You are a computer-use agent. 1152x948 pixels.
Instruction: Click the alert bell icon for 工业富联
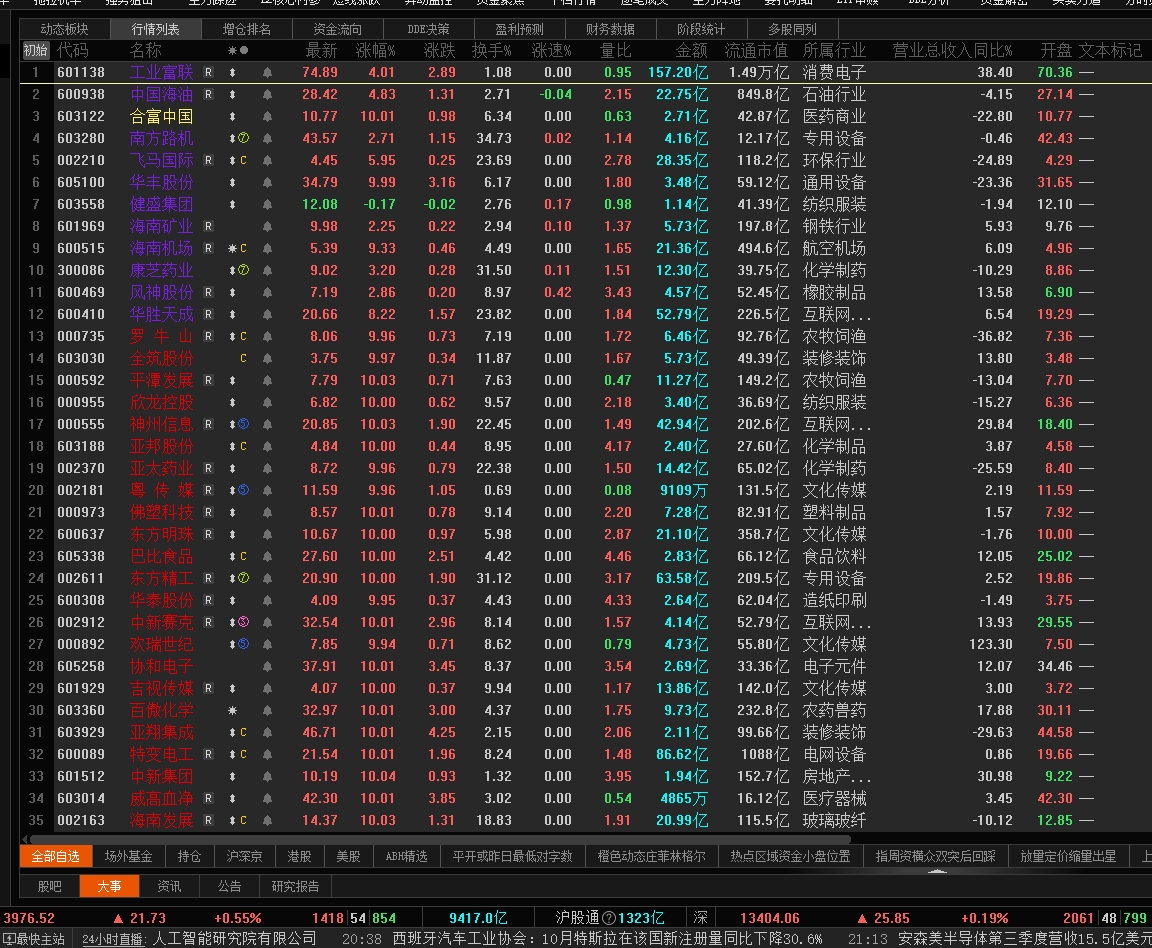(x=267, y=73)
